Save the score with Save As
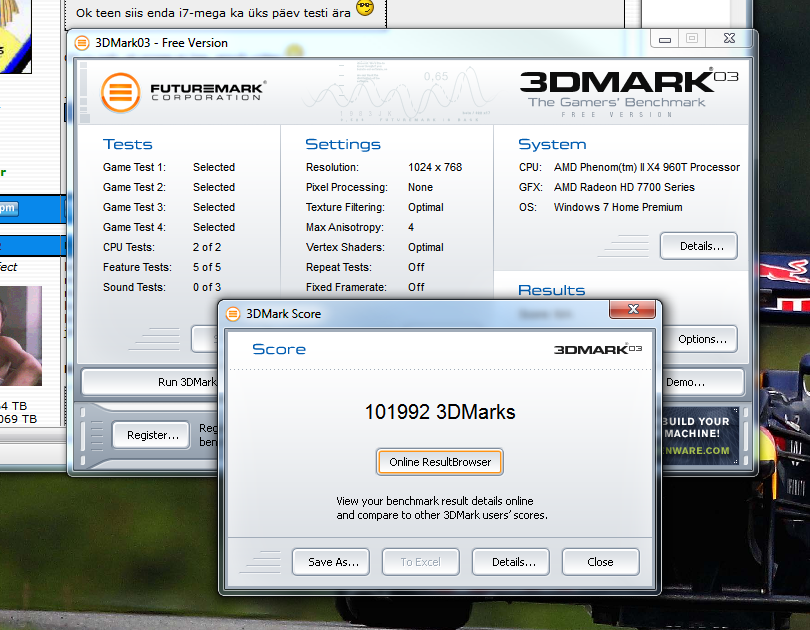Screen dimensions: 810x630 coord(331,562)
